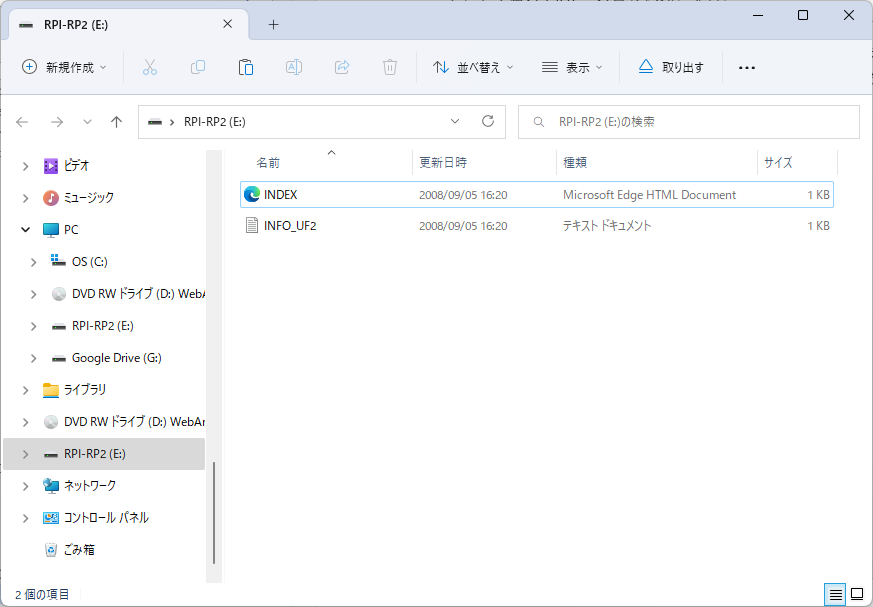Click the PC monitor icon in sidebar
This screenshot has width=873, height=607.
pos(51,229)
